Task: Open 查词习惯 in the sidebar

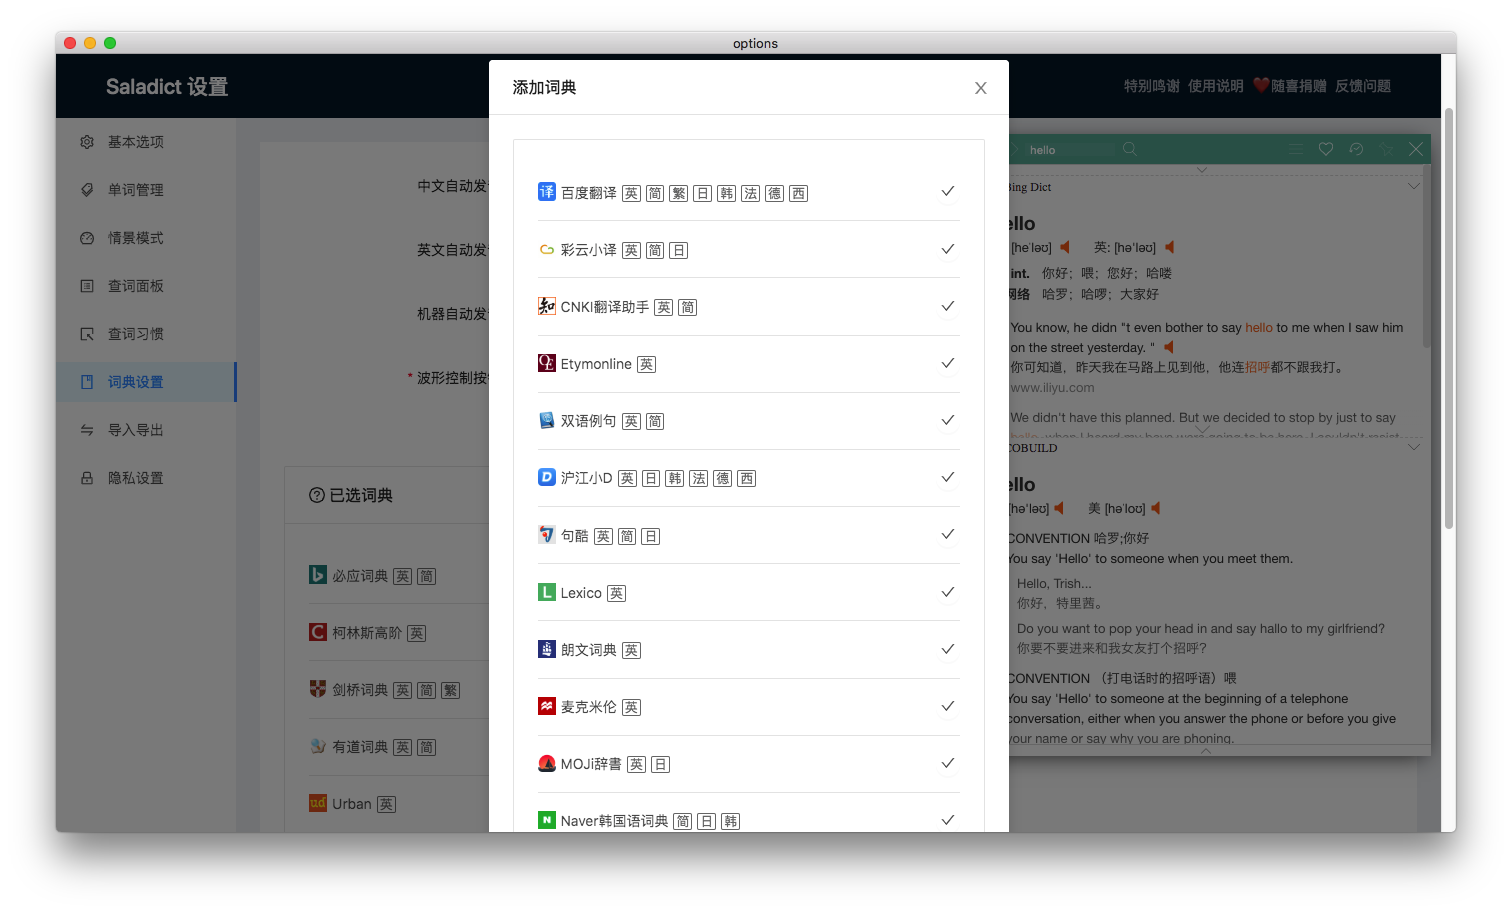Action: 146,334
